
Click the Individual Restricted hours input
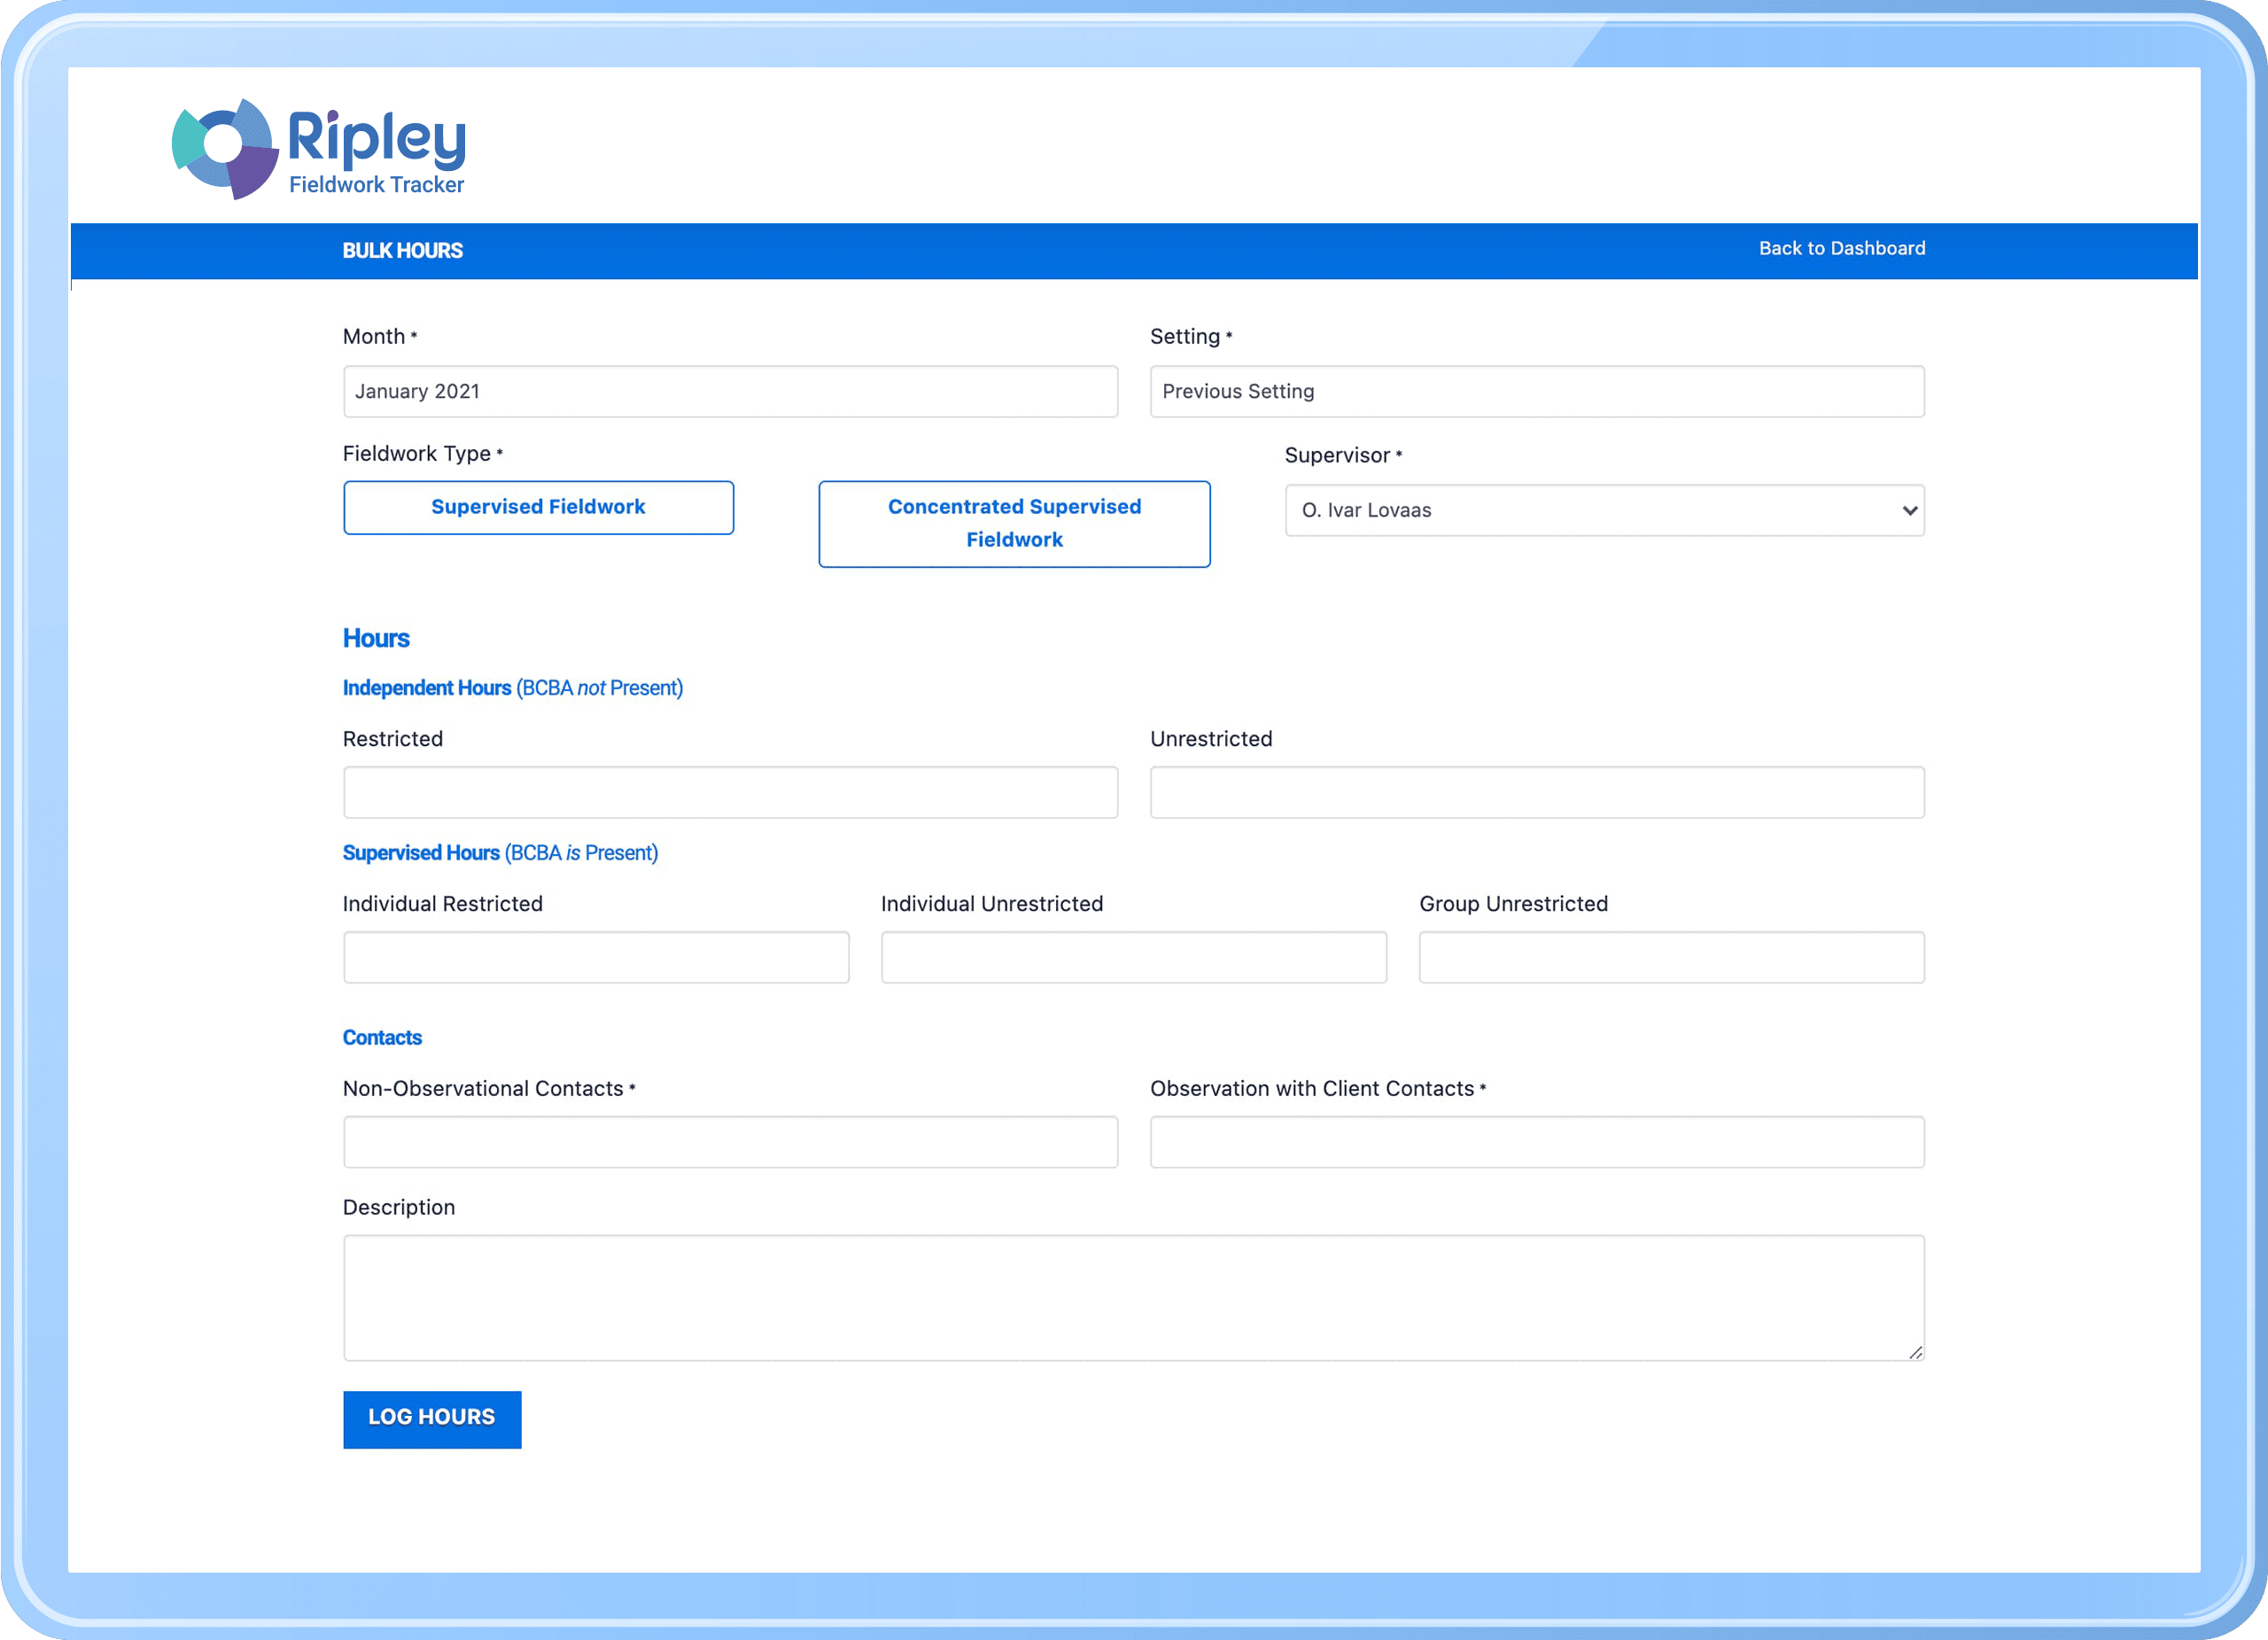coord(596,957)
